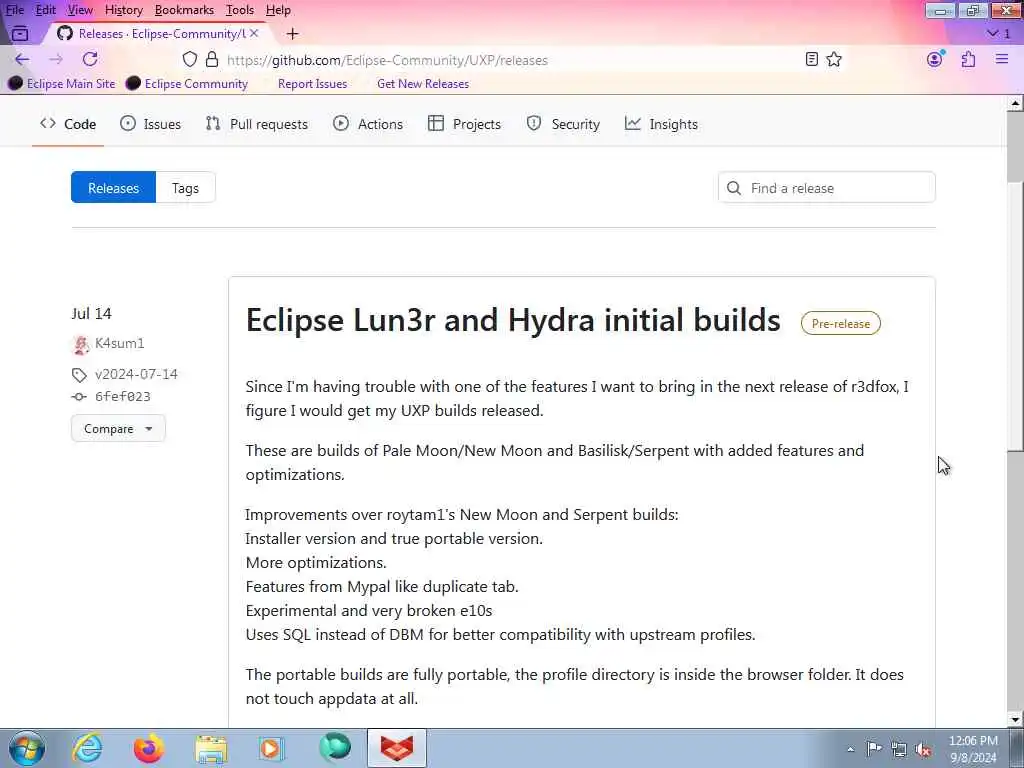The width and height of the screenshot is (1024, 768).
Task: Open Eclipse Community bookmark
Action: 187,84
